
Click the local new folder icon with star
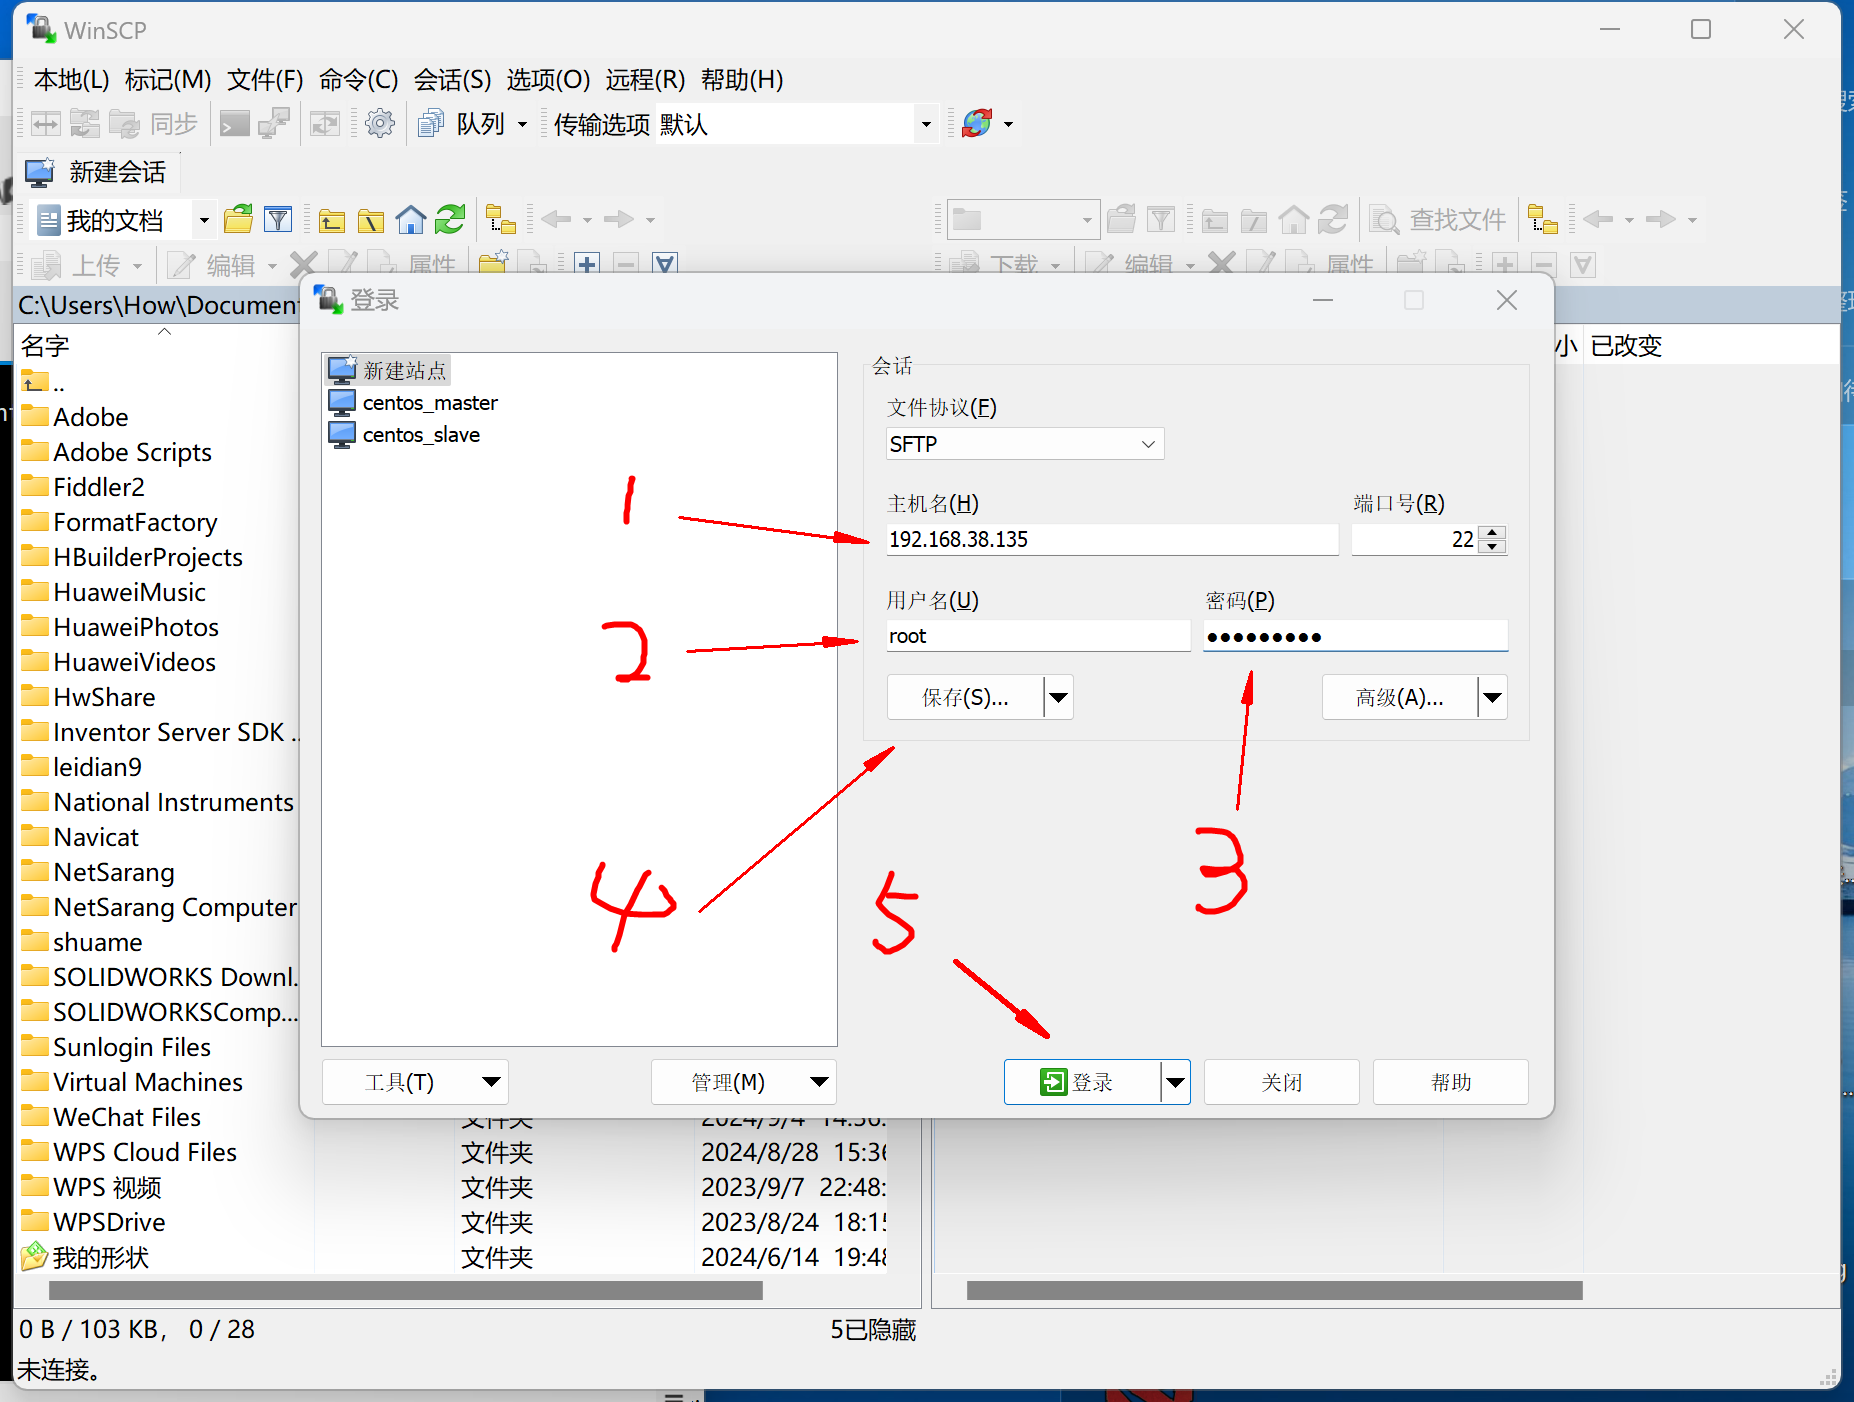493,263
